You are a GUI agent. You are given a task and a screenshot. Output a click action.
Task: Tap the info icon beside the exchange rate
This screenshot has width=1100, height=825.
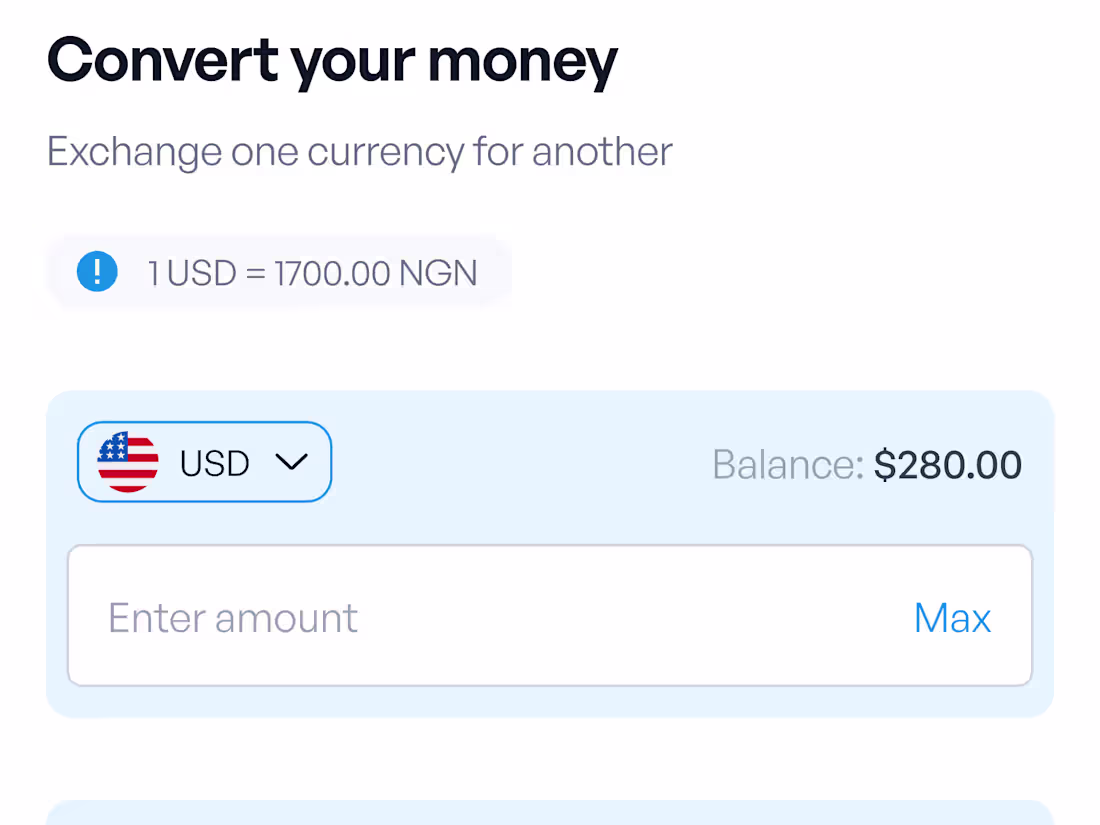pyautogui.click(x=97, y=271)
